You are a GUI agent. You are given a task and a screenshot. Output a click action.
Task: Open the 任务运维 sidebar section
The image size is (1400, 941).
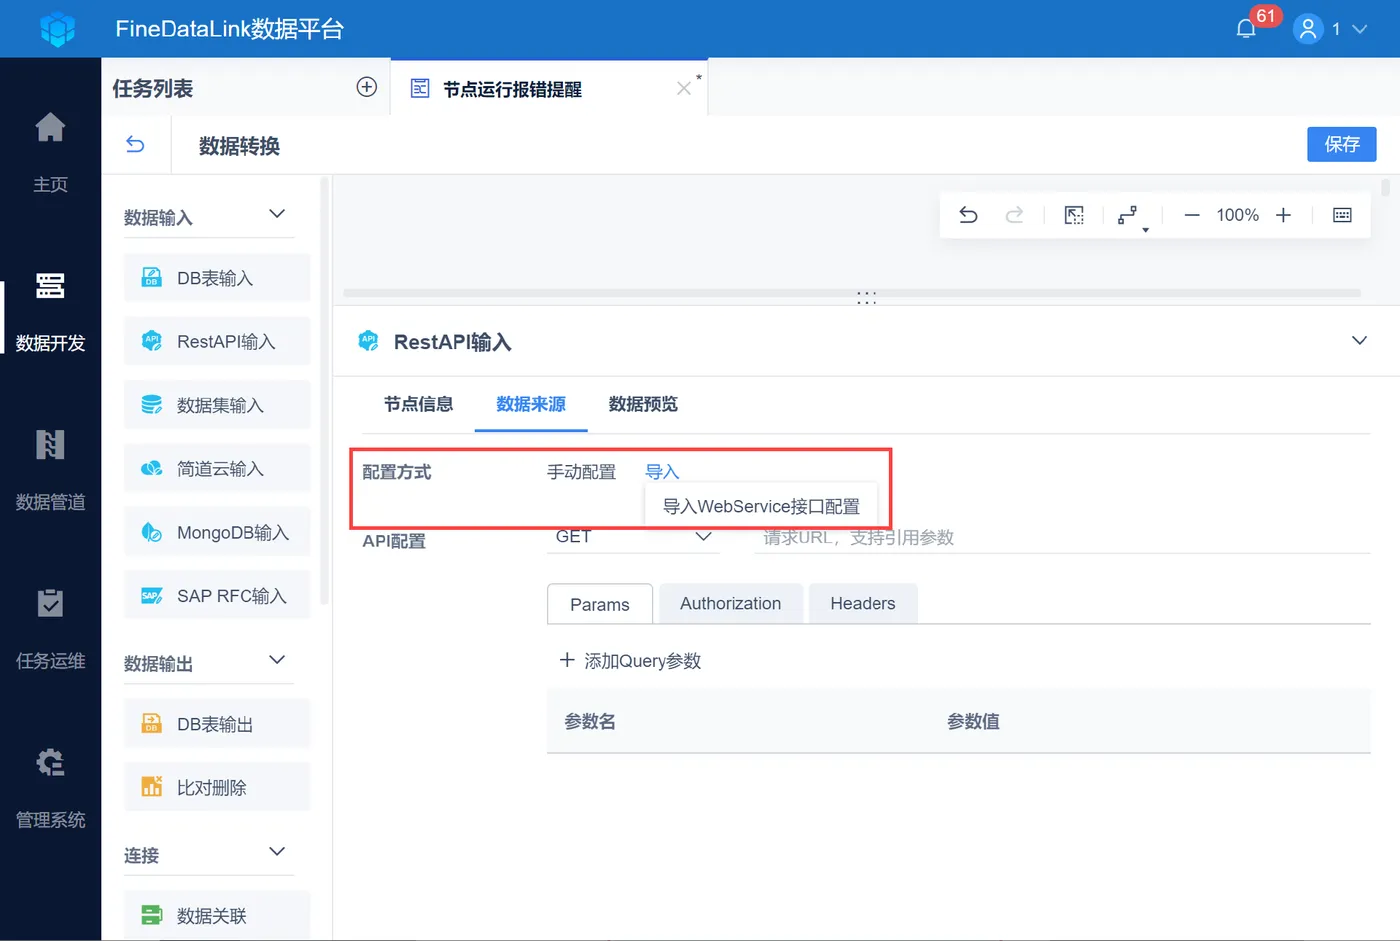[50, 628]
